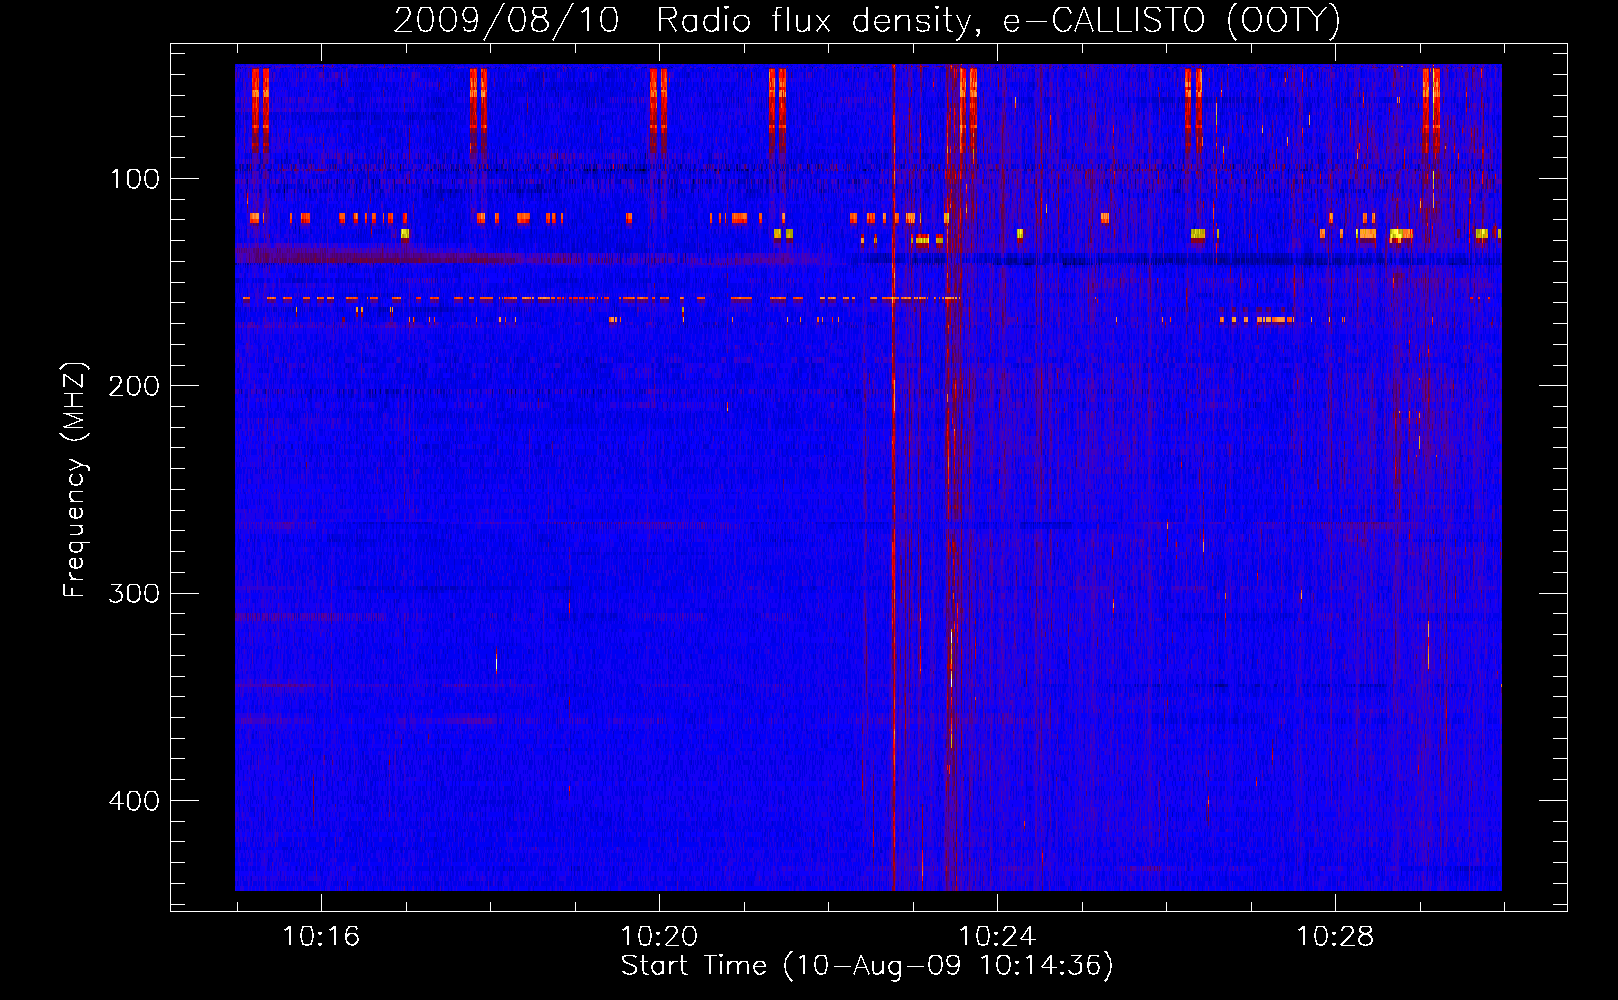Click the 400 frequency tick label
The width and height of the screenshot is (1618, 1000).
(134, 801)
